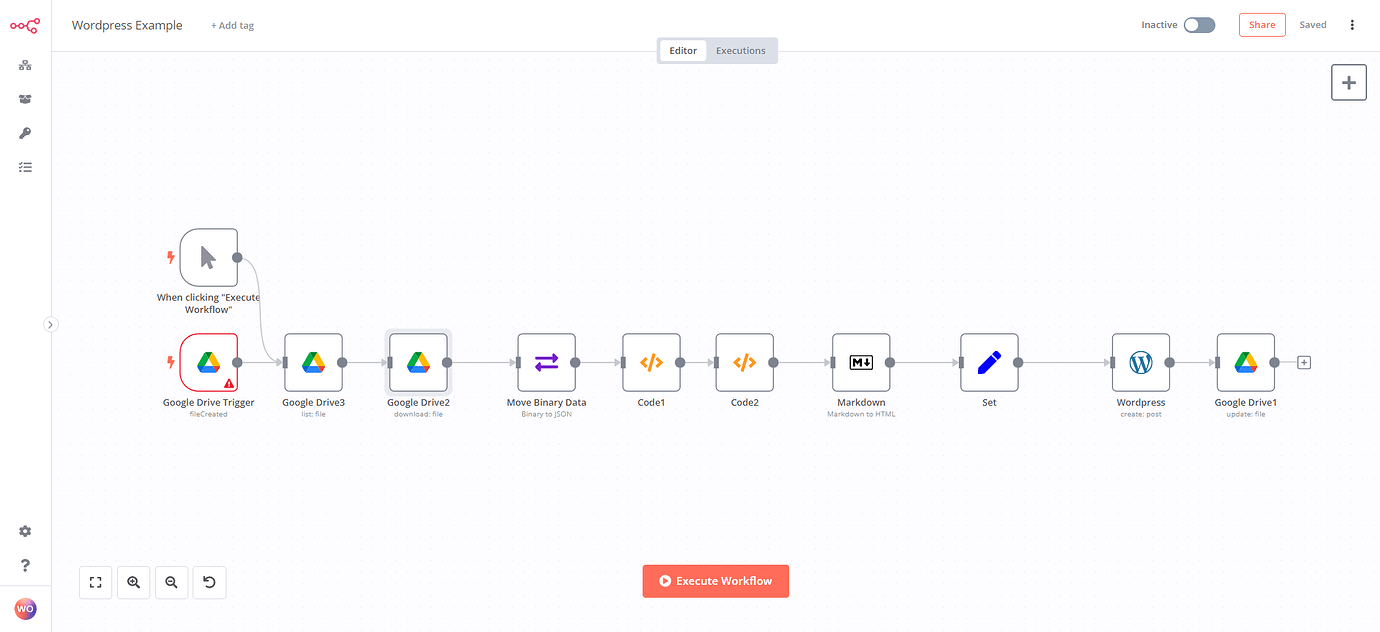The height and width of the screenshot is (632, 1380).
Task: Add a tag to the workflow
Action: [x=232, y=24]
